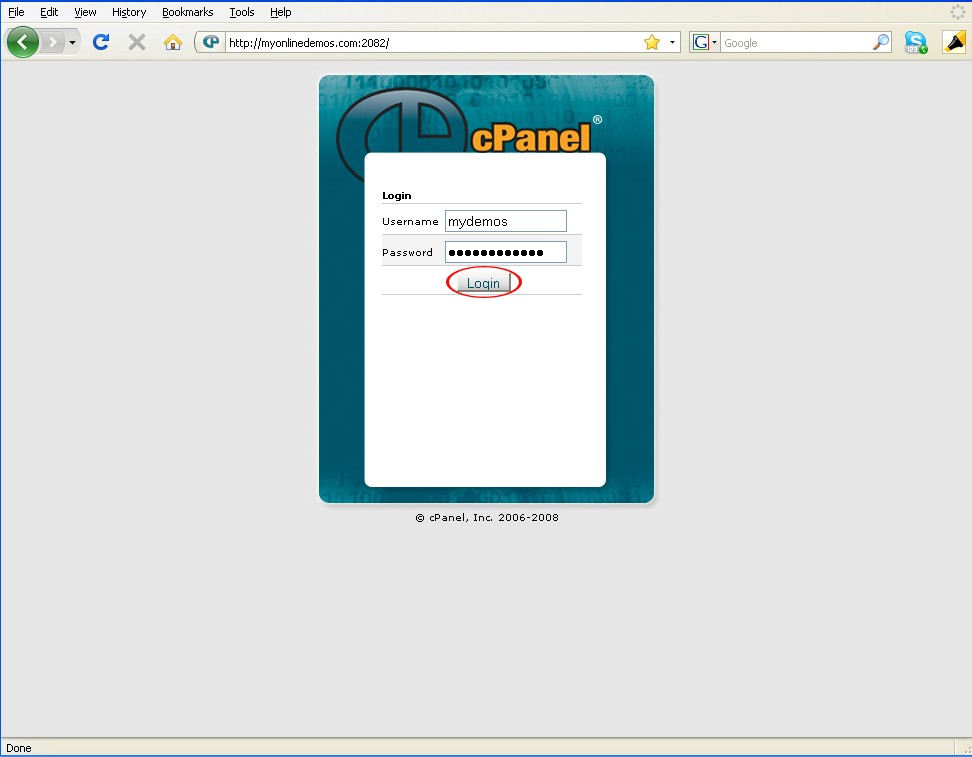Click the Skype toolbar icon
This screenshot has height=757, width=972.
tap(916, 42)
